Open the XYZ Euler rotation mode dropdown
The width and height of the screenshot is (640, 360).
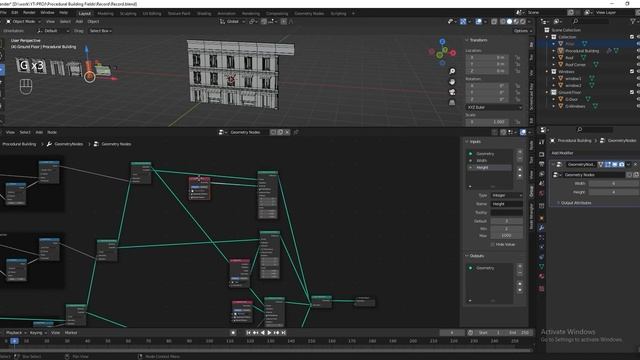[494, 107]
